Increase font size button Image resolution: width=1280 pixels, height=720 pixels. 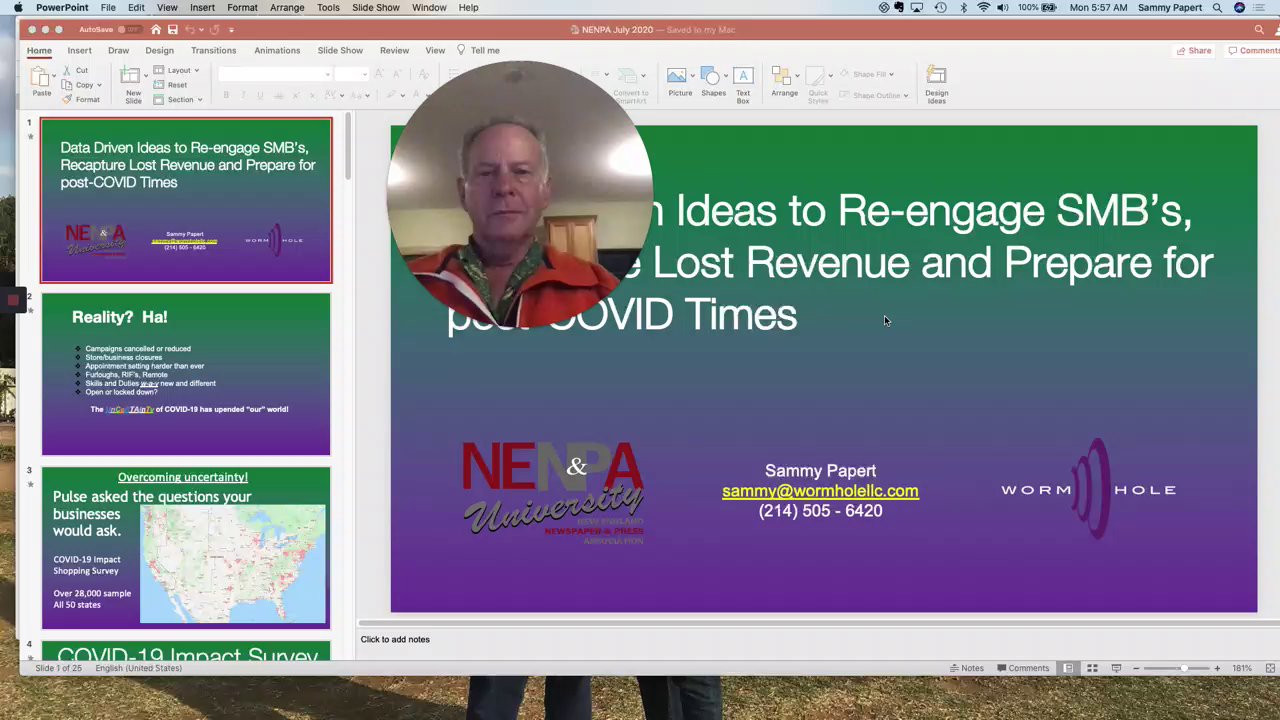click(379, 74)
